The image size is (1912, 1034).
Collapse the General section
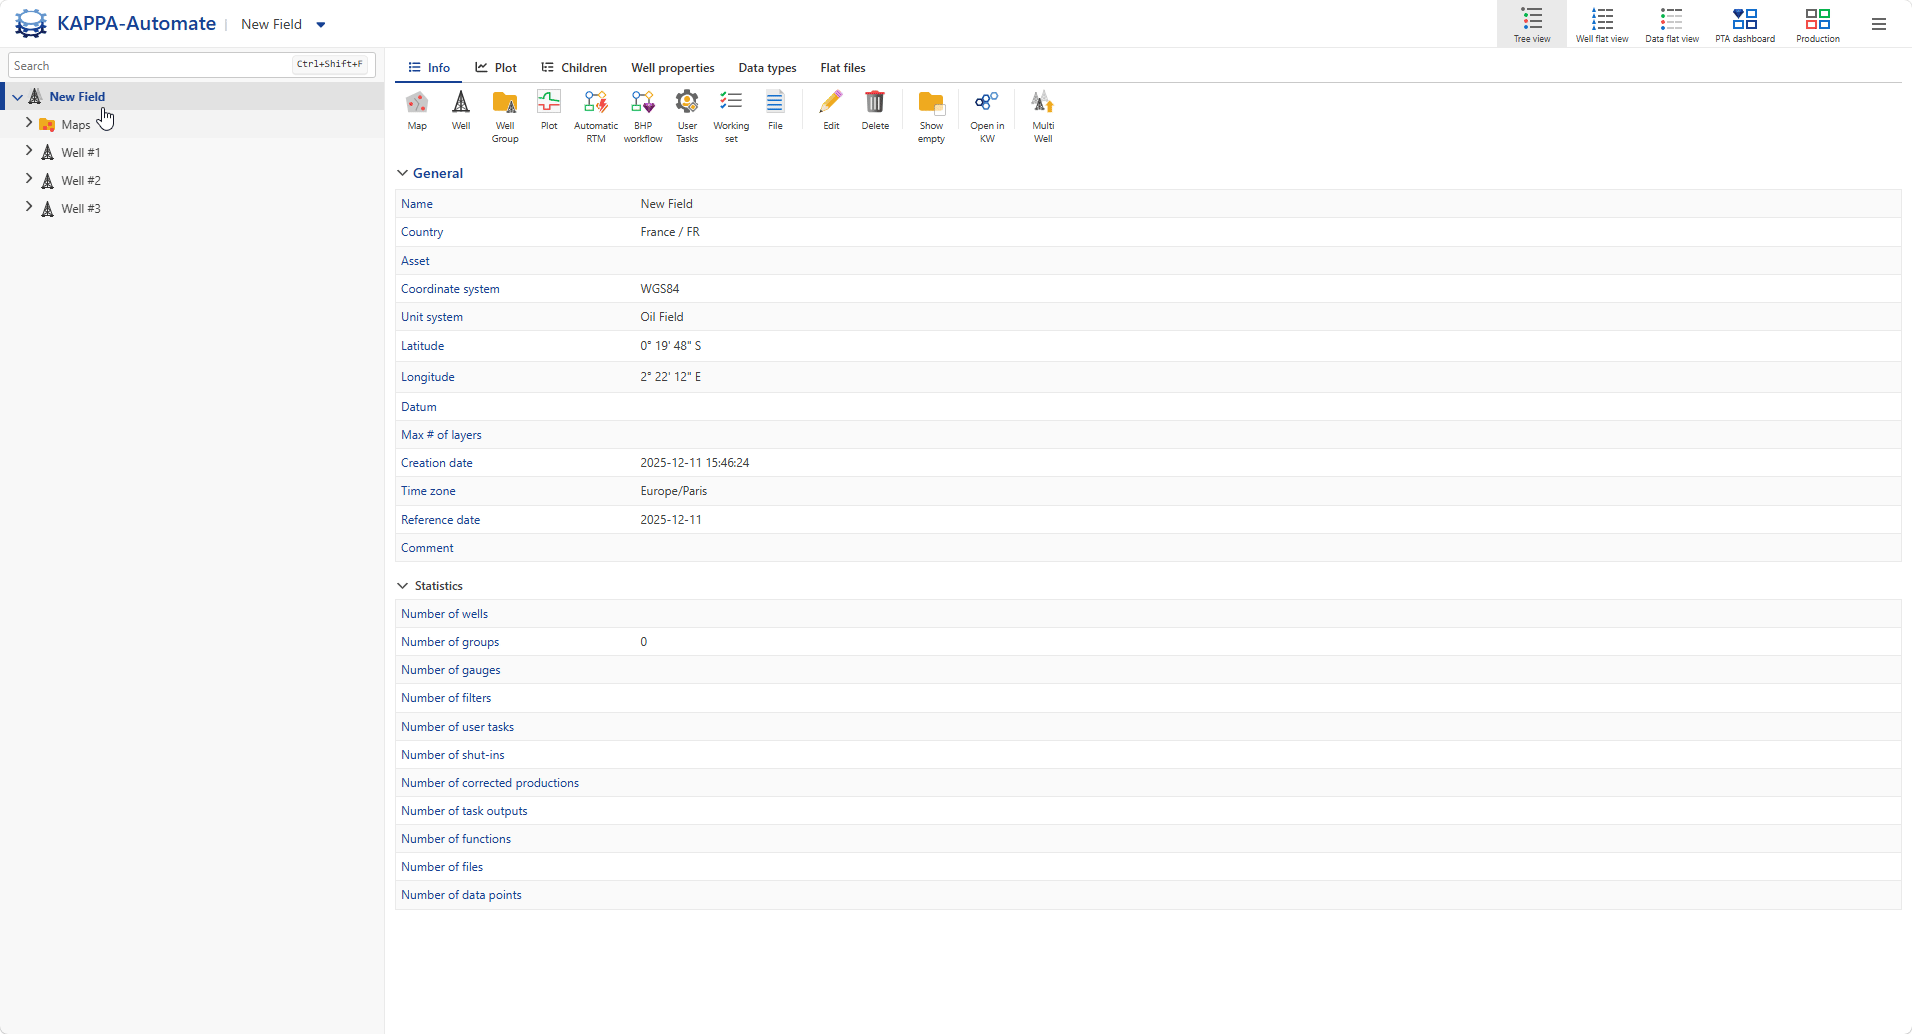403,173
